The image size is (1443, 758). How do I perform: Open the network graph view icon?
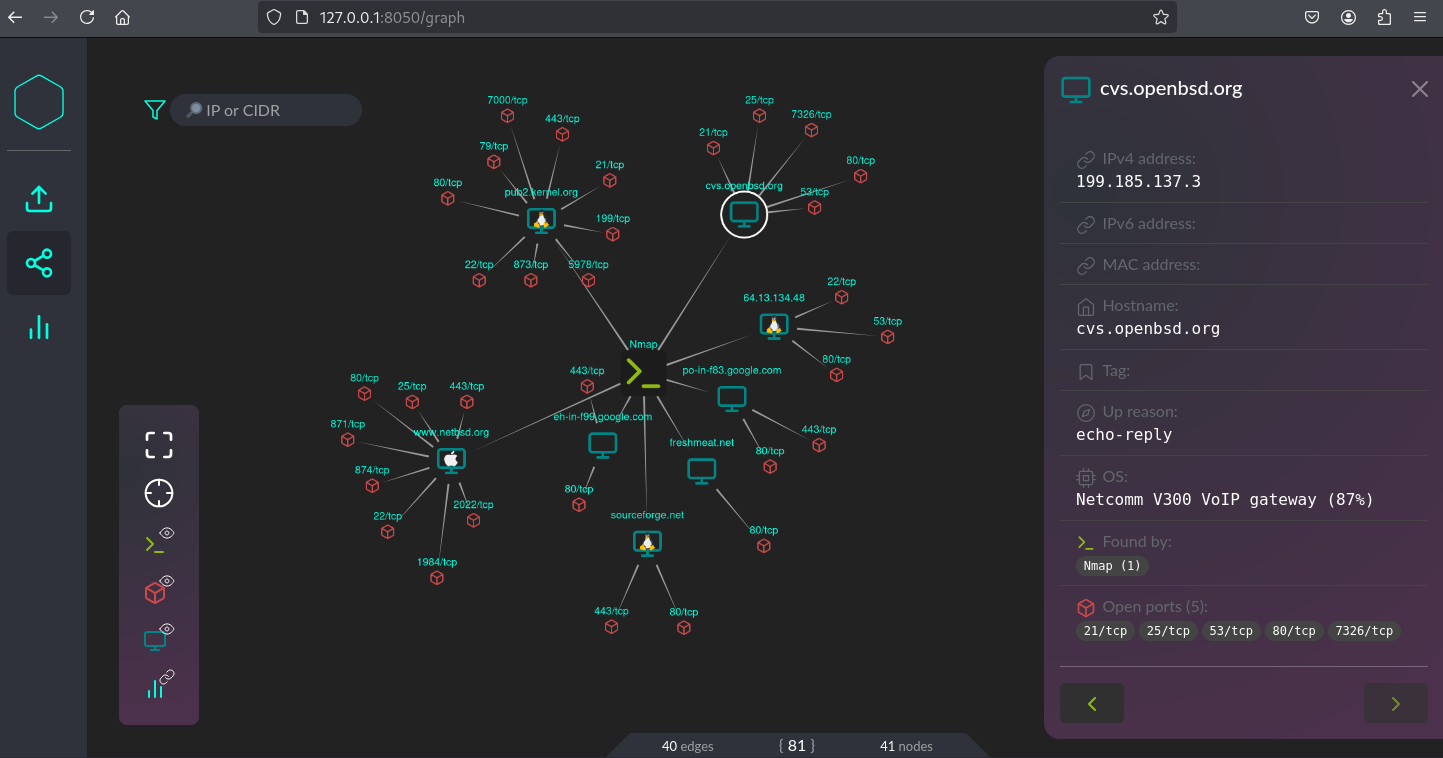pyautogui.click(x=39, y=264)
